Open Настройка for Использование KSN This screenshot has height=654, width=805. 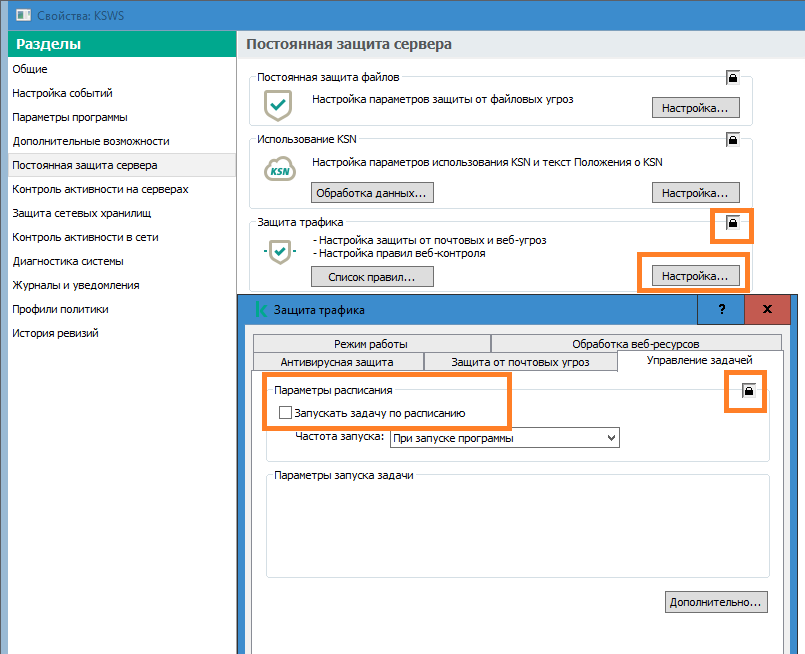tap(696, 193)
